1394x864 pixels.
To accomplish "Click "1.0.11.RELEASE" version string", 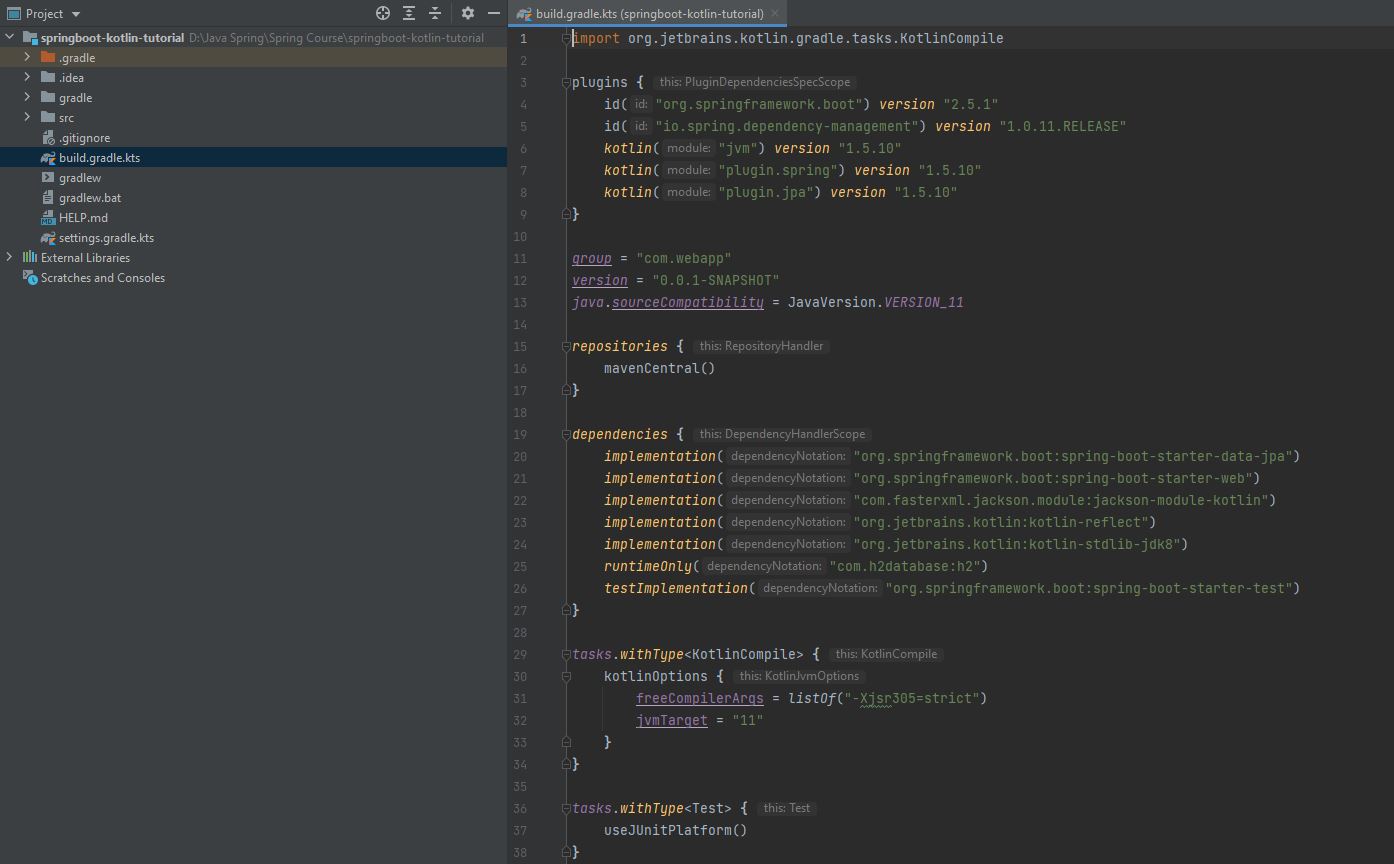I will (x=1063, y=126).
